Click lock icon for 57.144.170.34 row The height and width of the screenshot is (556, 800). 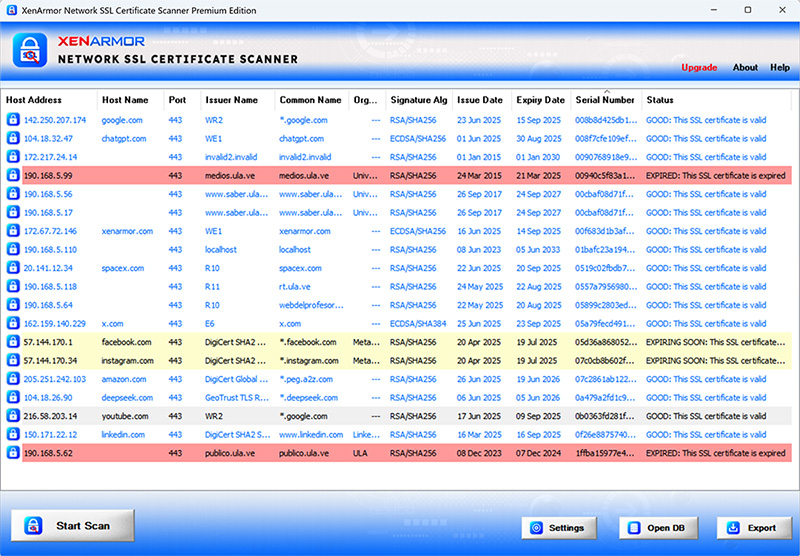[x=13, y=360]
